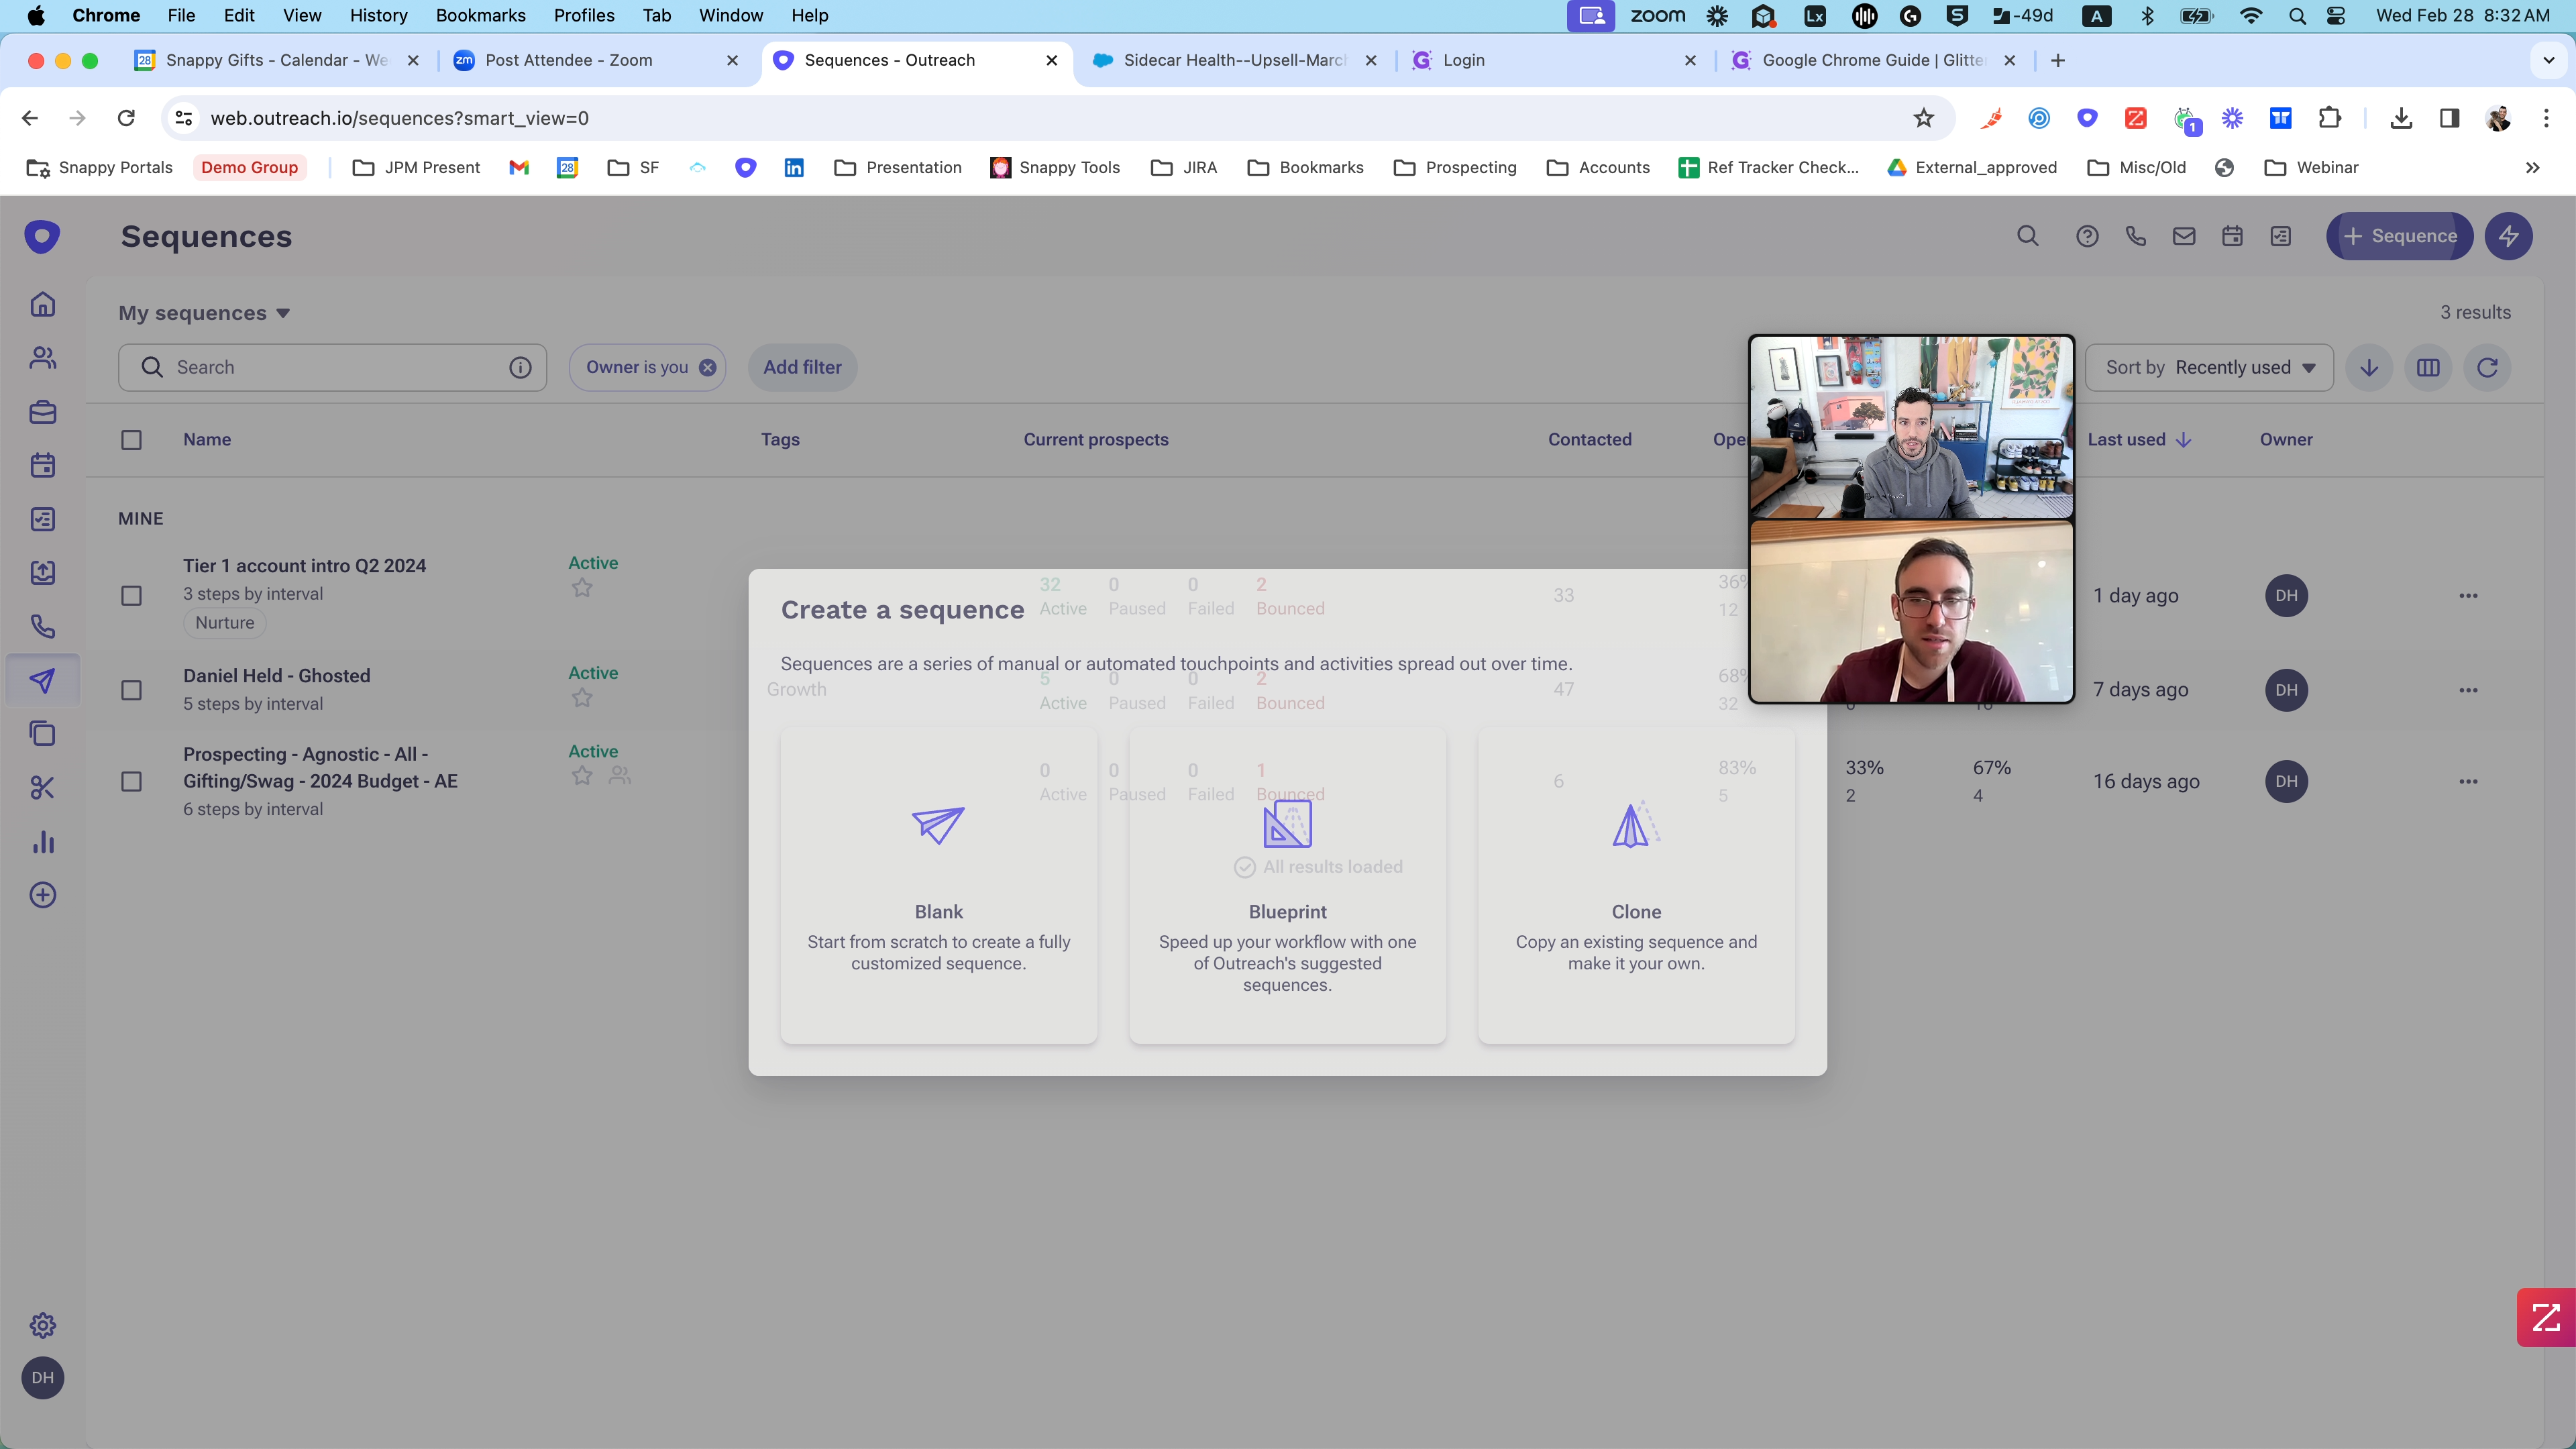Open more options for Tier 1 account intro row
This screenshot has width=2576, height=1449.
click(x=2468, y=595)
